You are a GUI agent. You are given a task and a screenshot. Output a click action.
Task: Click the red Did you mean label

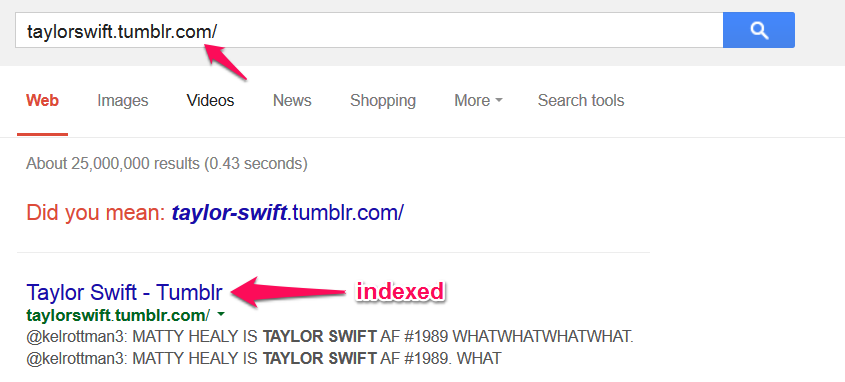click(x=96, y=213)
